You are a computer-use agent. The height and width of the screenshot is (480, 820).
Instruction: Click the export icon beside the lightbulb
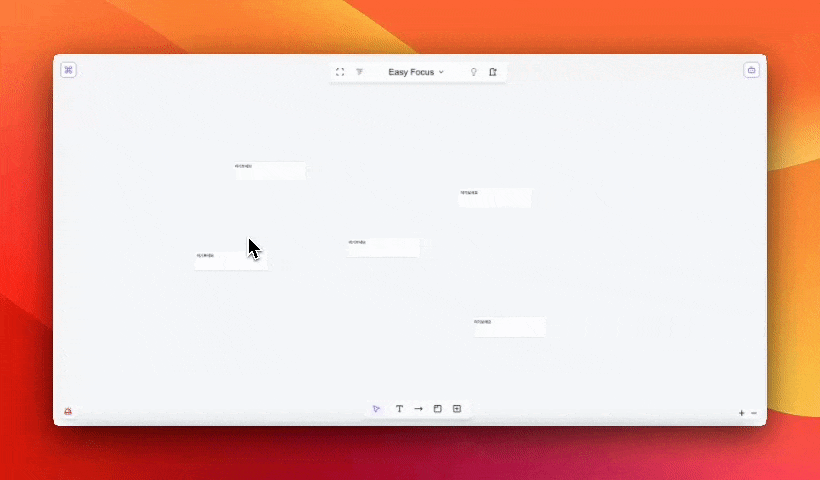[x=493, y=72]
